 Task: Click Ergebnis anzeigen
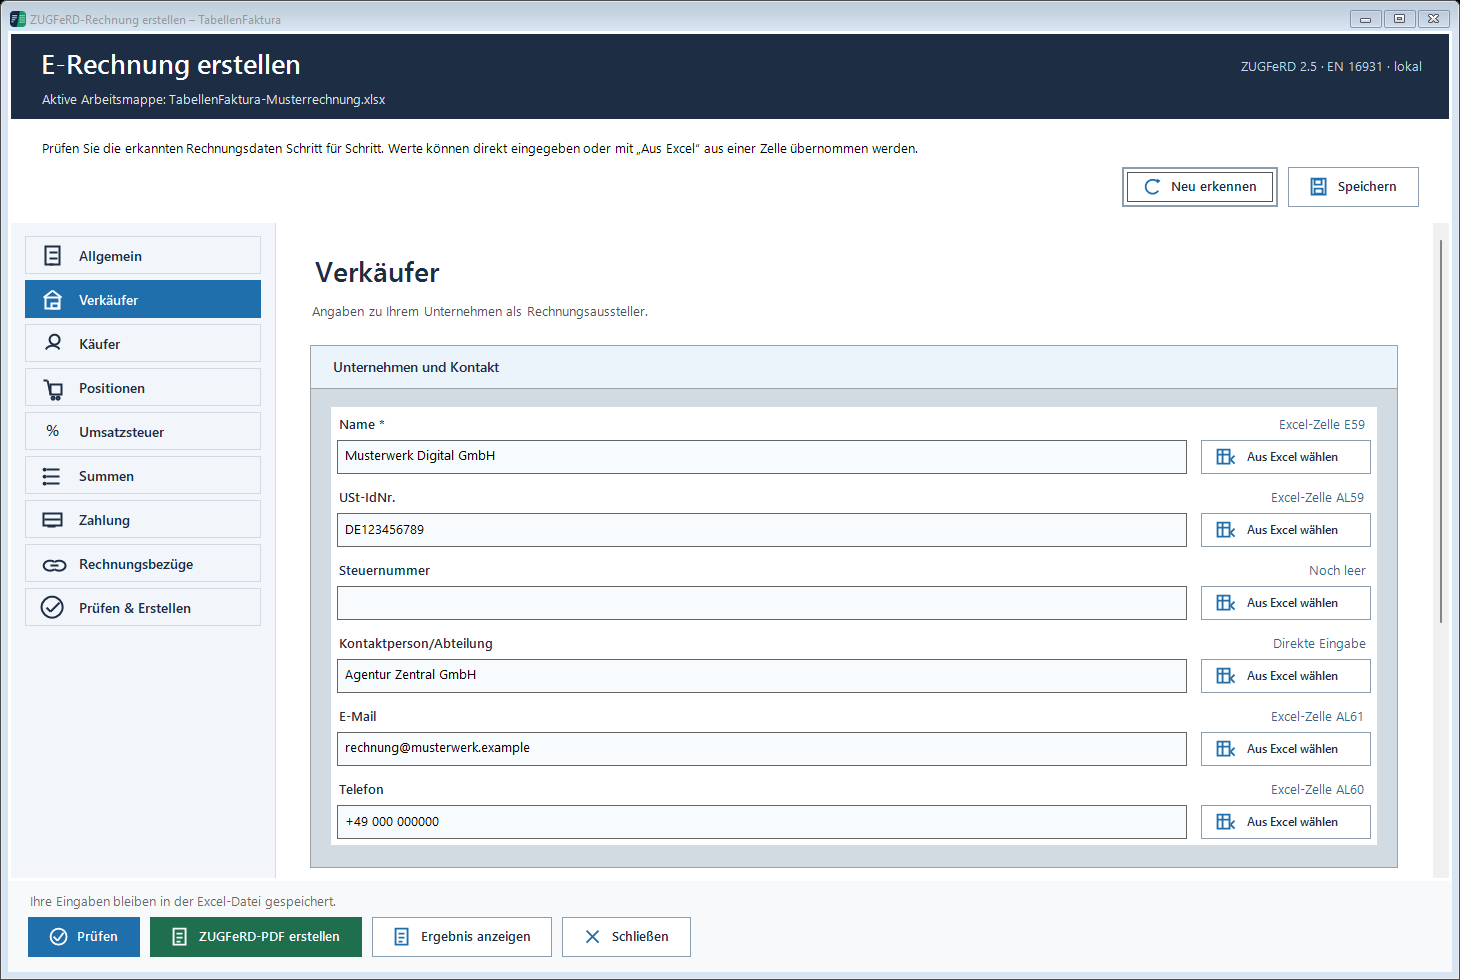pos(462,937)
